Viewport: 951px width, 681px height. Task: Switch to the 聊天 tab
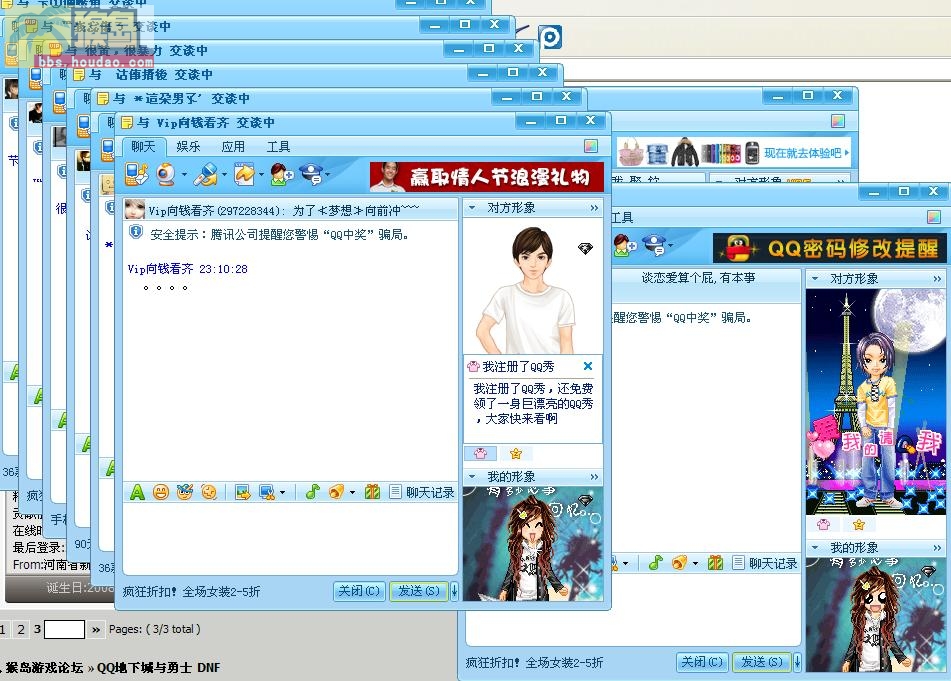(x=143, y=147)
